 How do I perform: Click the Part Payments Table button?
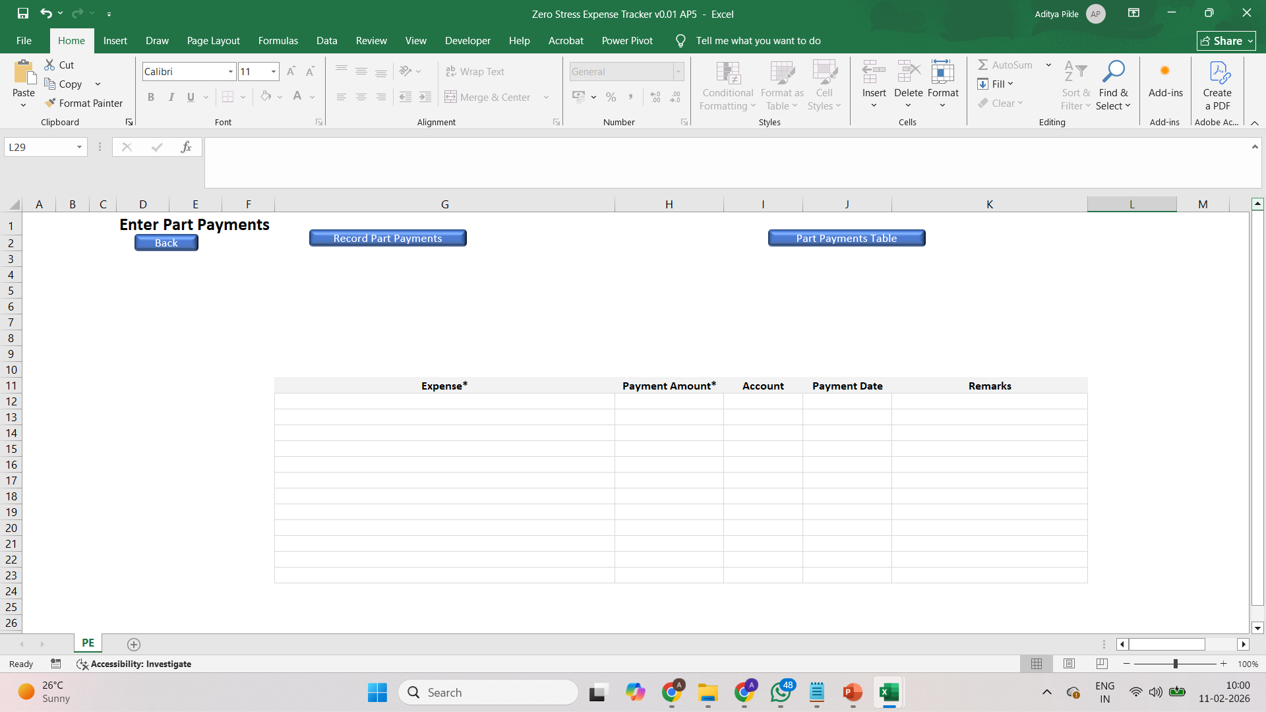click(846, 238)
